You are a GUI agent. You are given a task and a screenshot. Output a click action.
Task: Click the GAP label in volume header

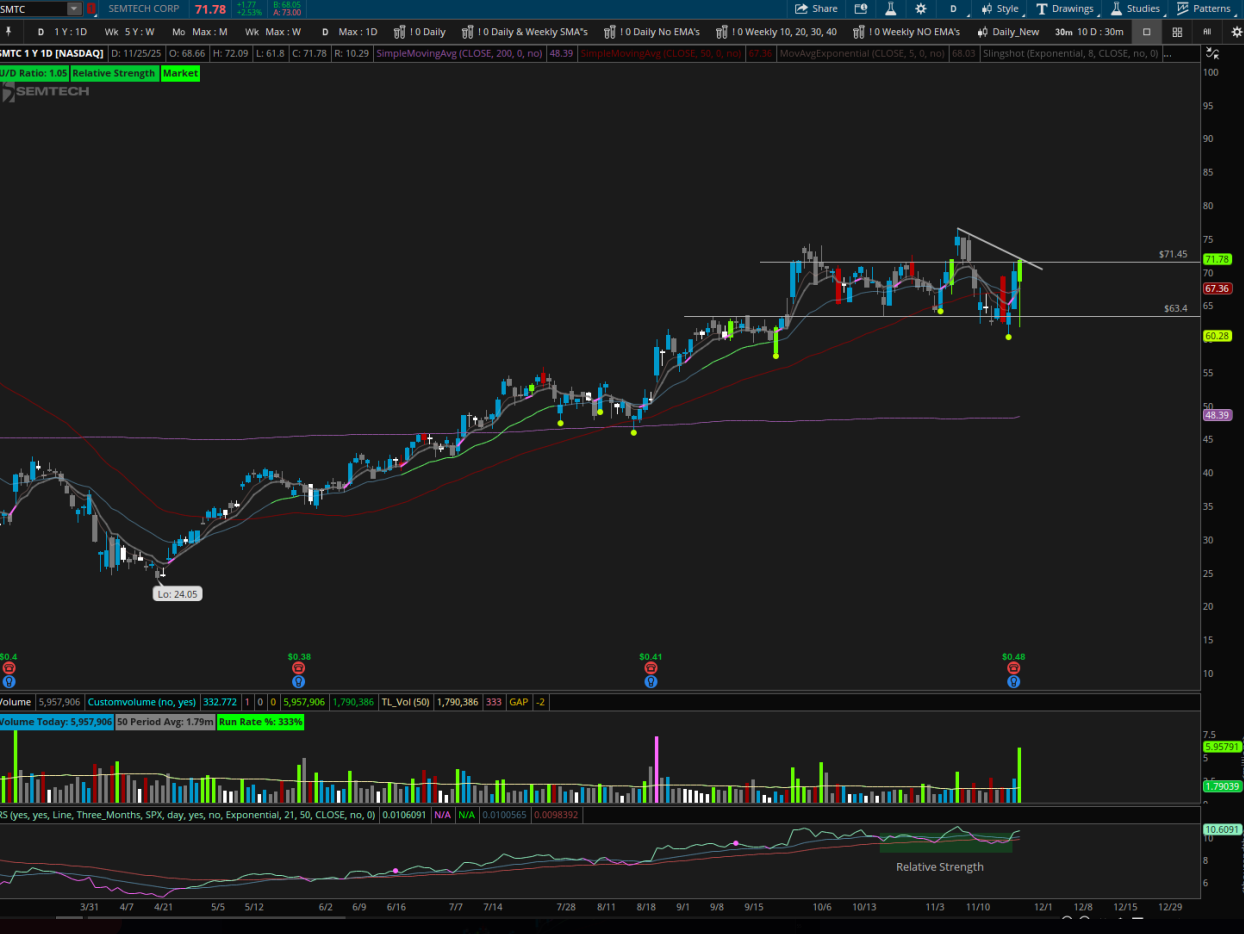click(x=518, y=702)
